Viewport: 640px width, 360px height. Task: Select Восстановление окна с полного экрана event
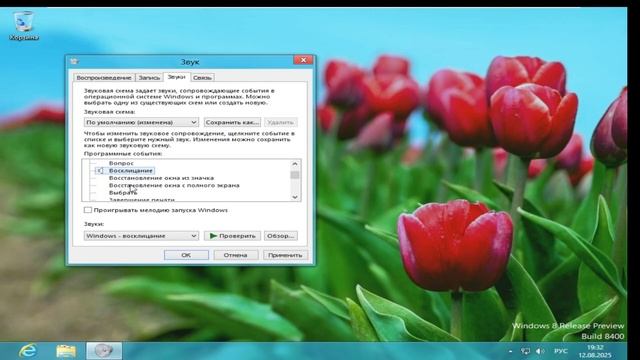(174, 185)
